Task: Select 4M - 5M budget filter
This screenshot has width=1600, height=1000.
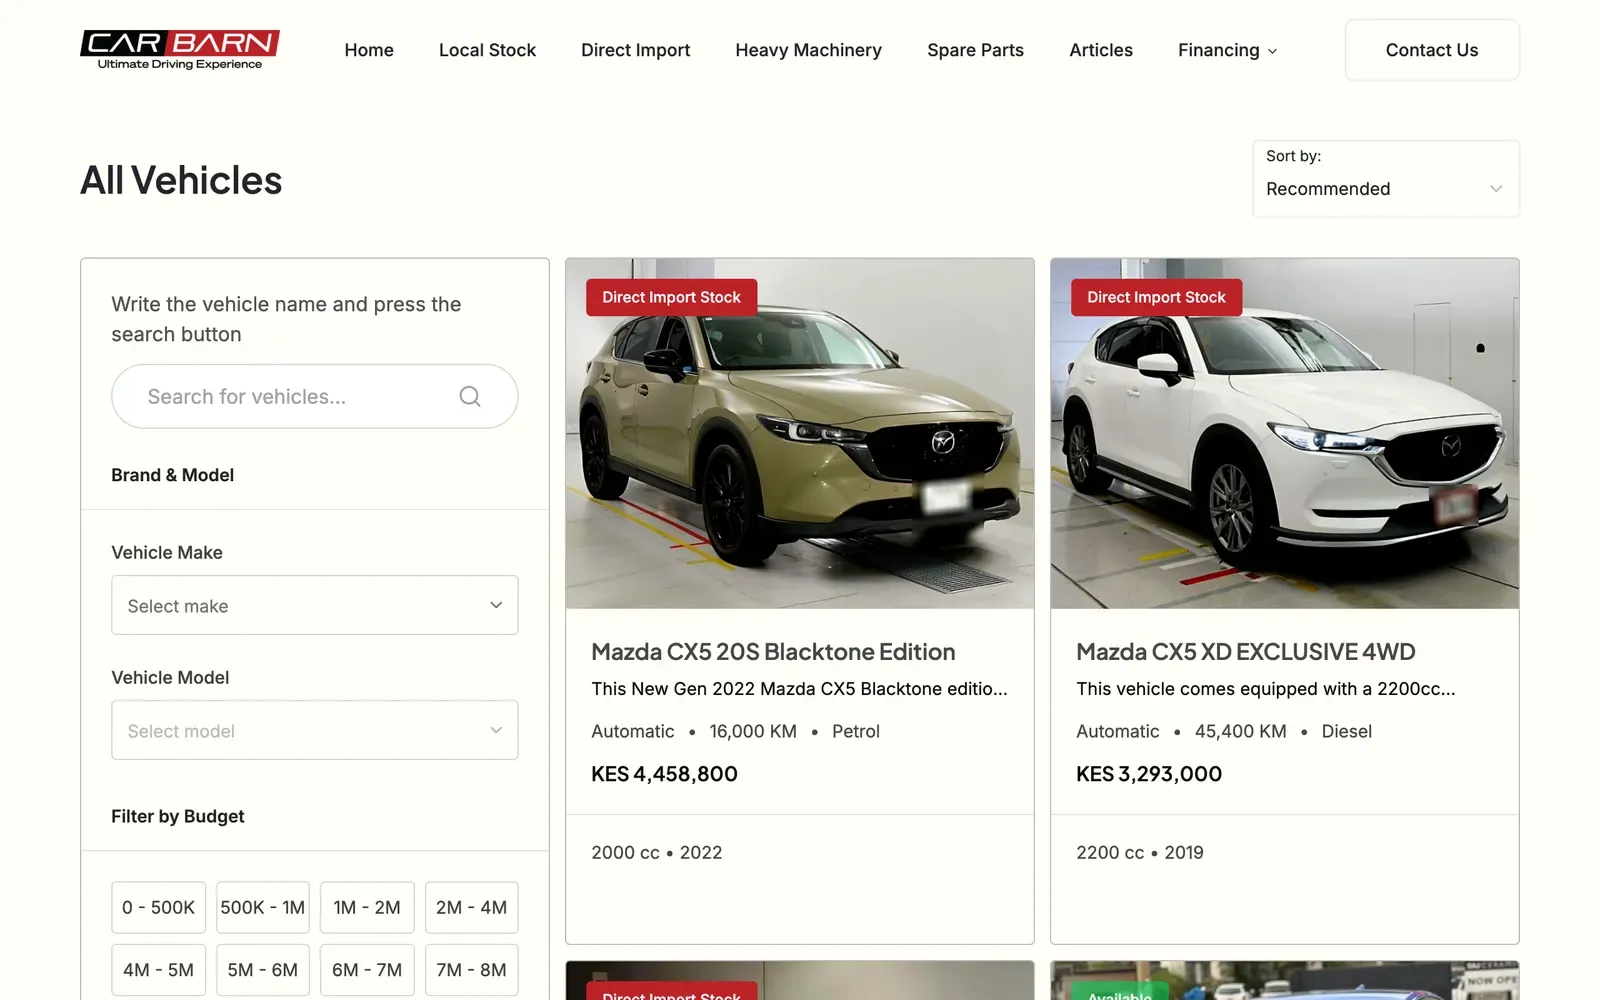Action: [x=158, y=970]
